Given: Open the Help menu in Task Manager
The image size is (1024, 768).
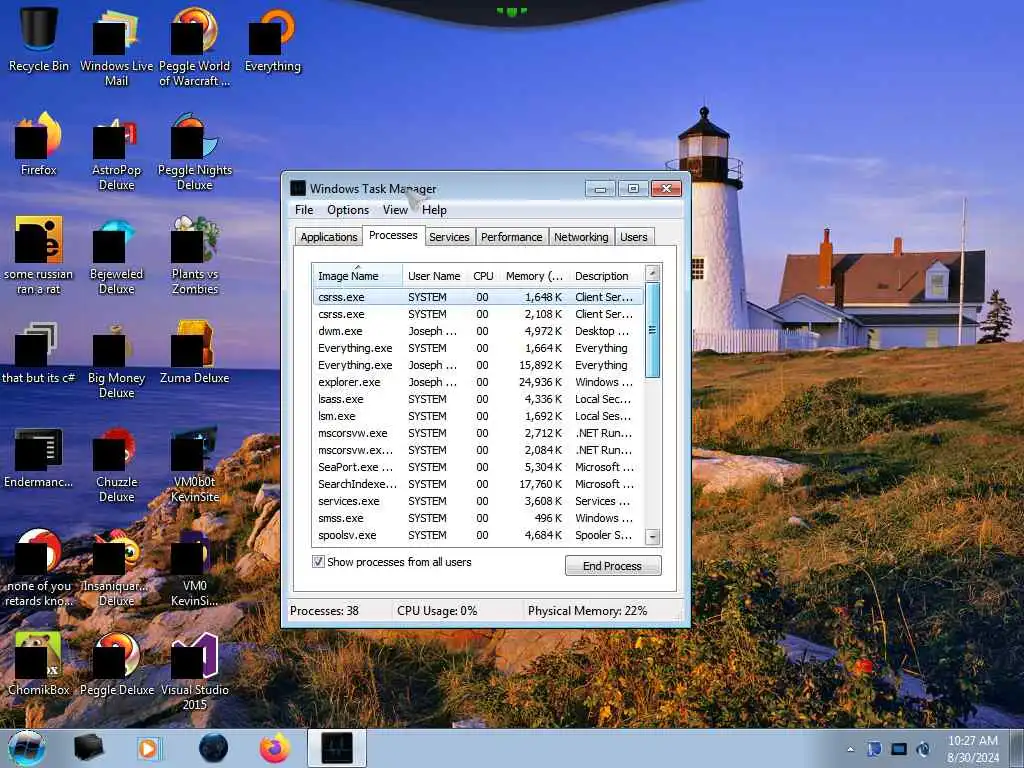Looking at the screenshot, I should coord(434,210).
